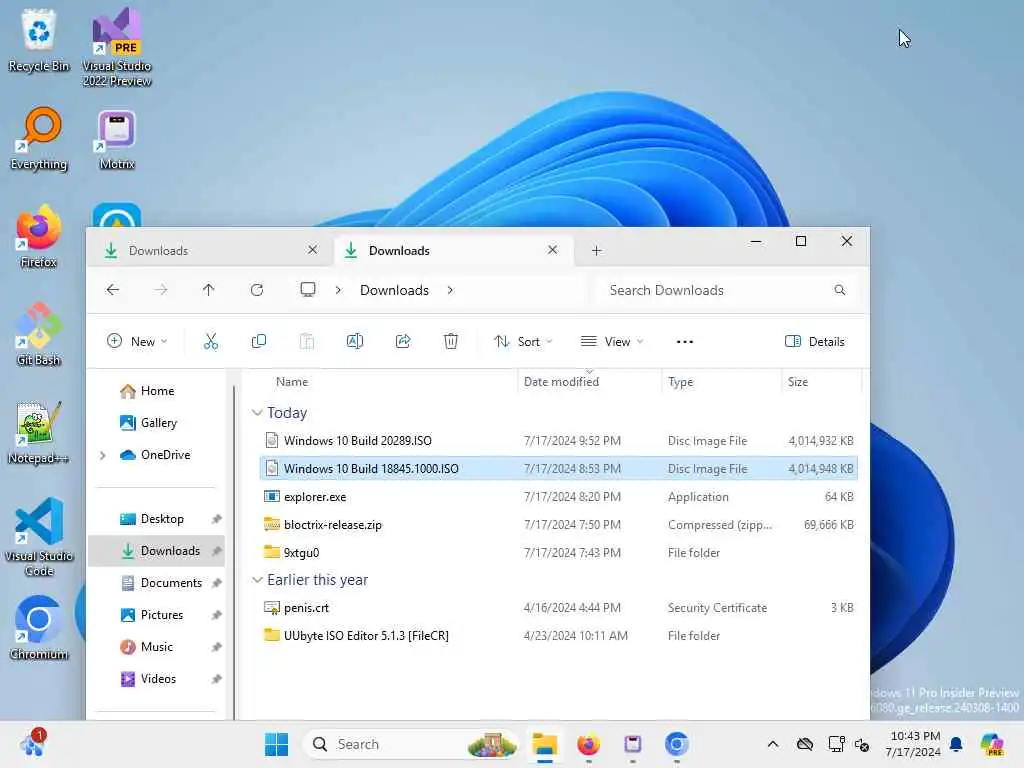The height and width of the screenshot is (768, 1024).
Task: Toggle the Details pane button
Action: point(814,342)
